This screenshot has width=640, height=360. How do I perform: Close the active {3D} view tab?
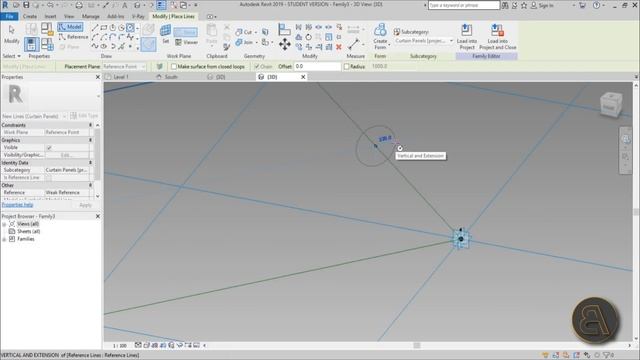pos(303,77)
